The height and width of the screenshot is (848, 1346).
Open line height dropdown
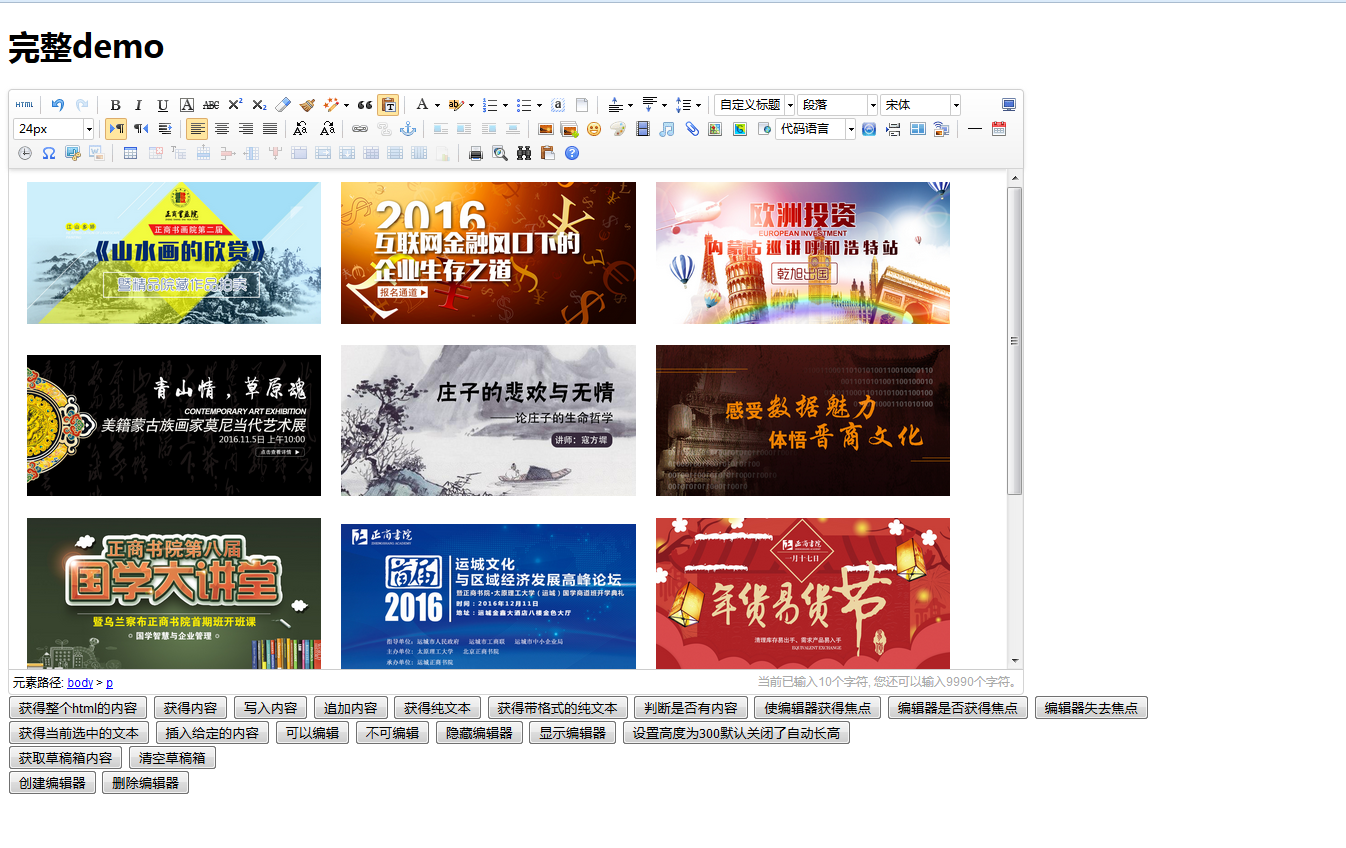coord(698,105)
